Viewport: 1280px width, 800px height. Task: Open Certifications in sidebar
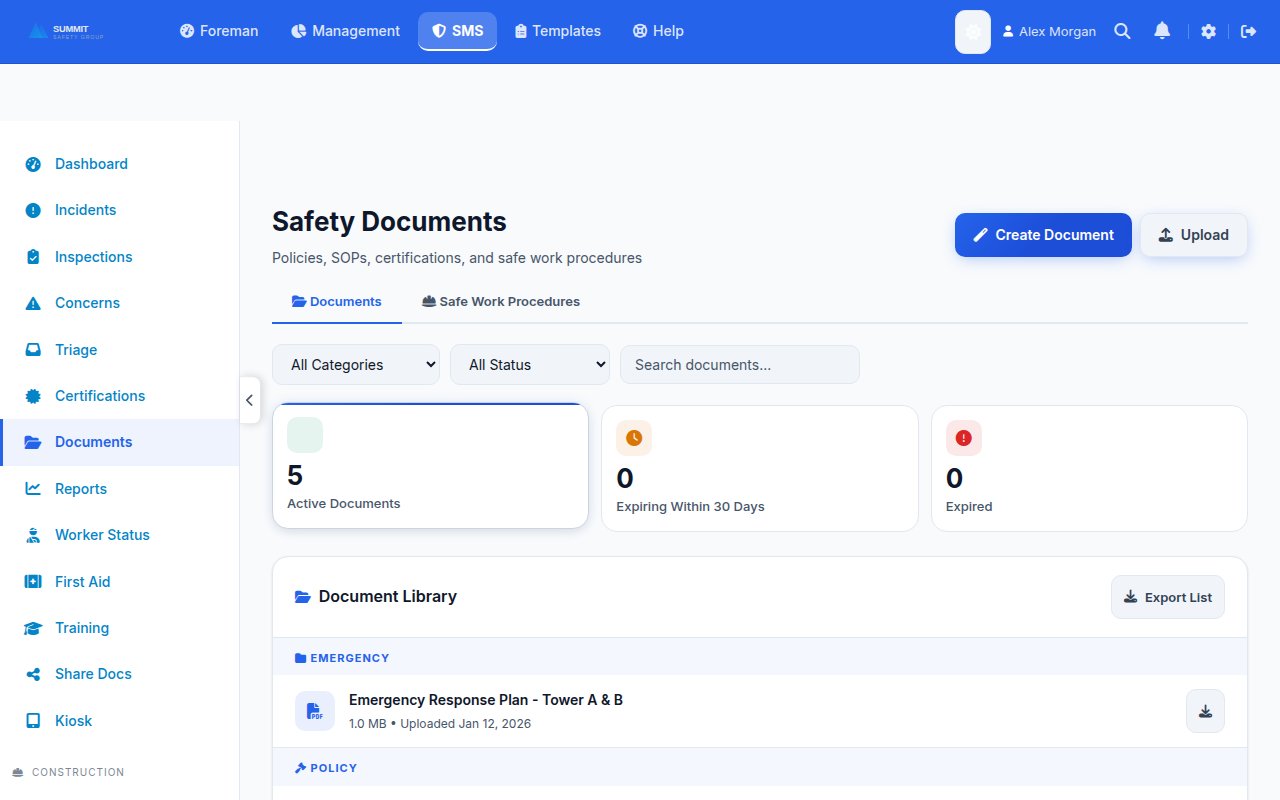tap(120, 396)
